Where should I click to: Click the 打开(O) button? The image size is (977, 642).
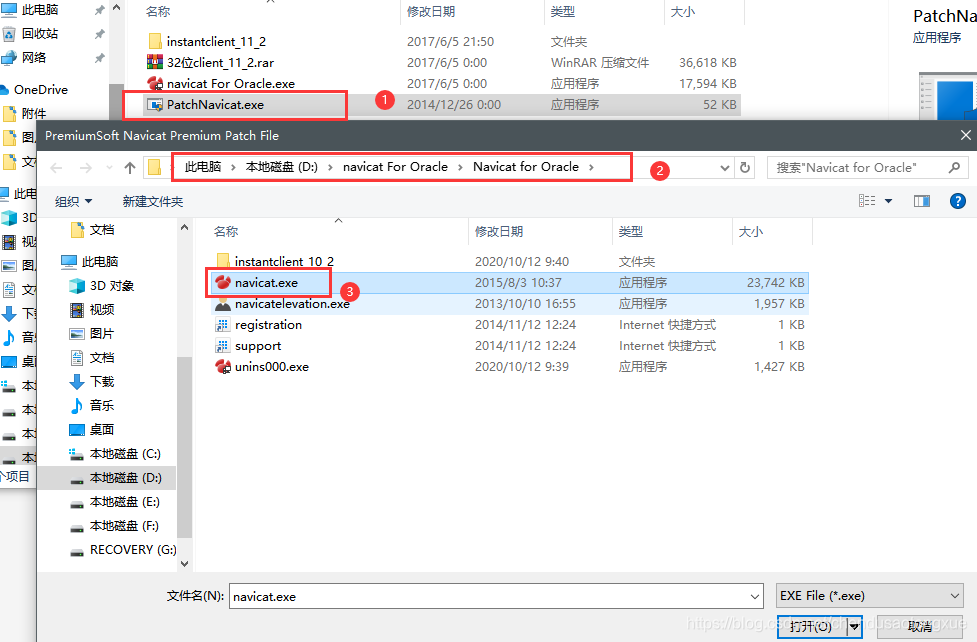tap(812, 626)
